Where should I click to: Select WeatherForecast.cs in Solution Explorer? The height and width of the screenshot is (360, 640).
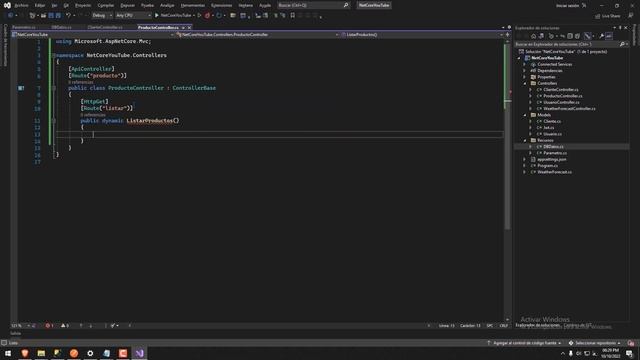coord(554,172)
